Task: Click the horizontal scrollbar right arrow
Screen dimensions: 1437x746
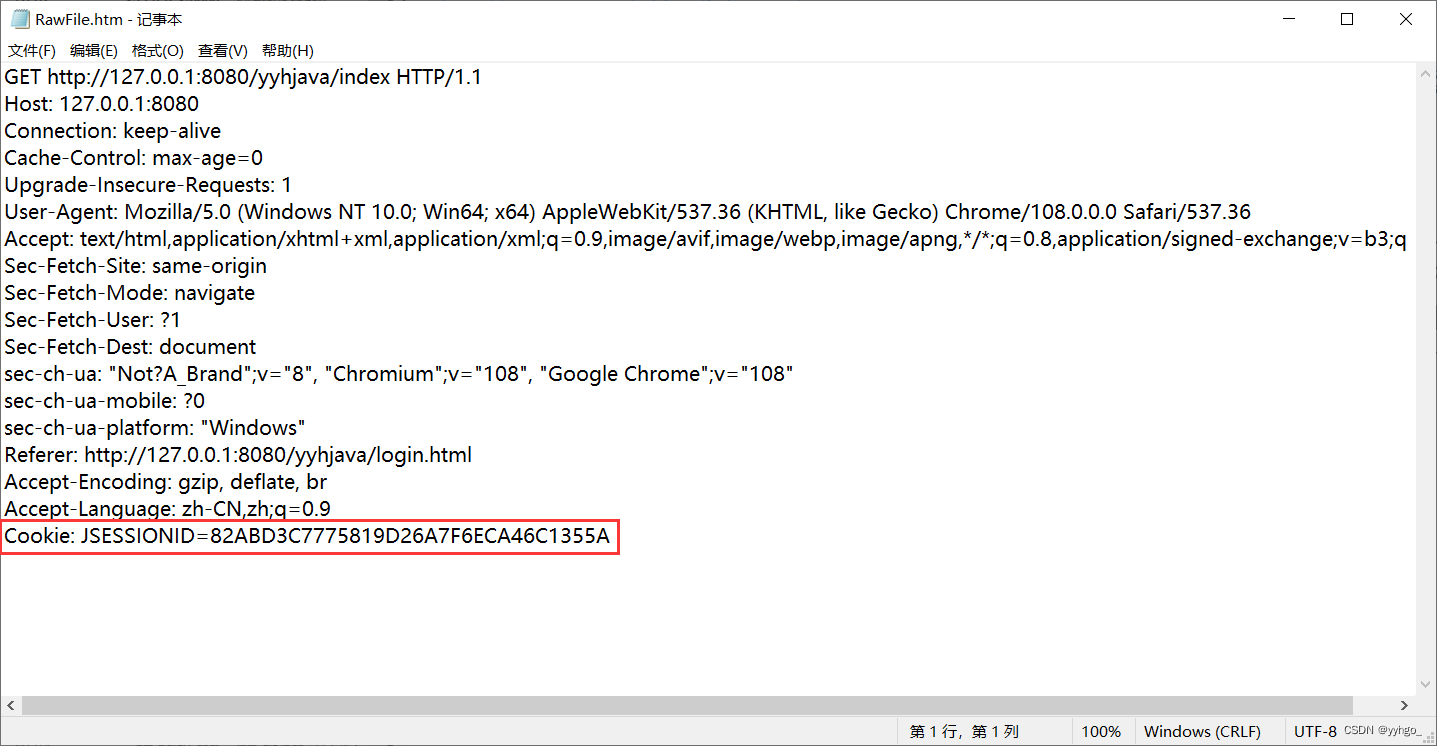Action: point(1405,705)
